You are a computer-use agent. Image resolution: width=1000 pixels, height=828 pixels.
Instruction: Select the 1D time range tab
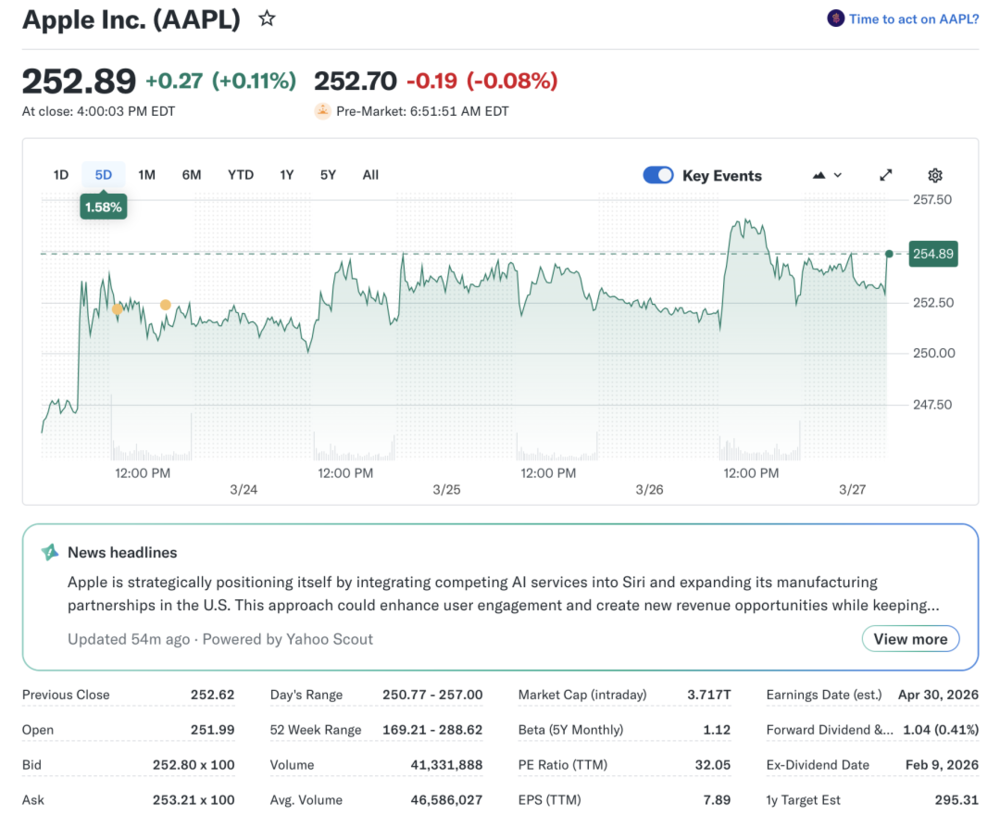click(61, 175)
